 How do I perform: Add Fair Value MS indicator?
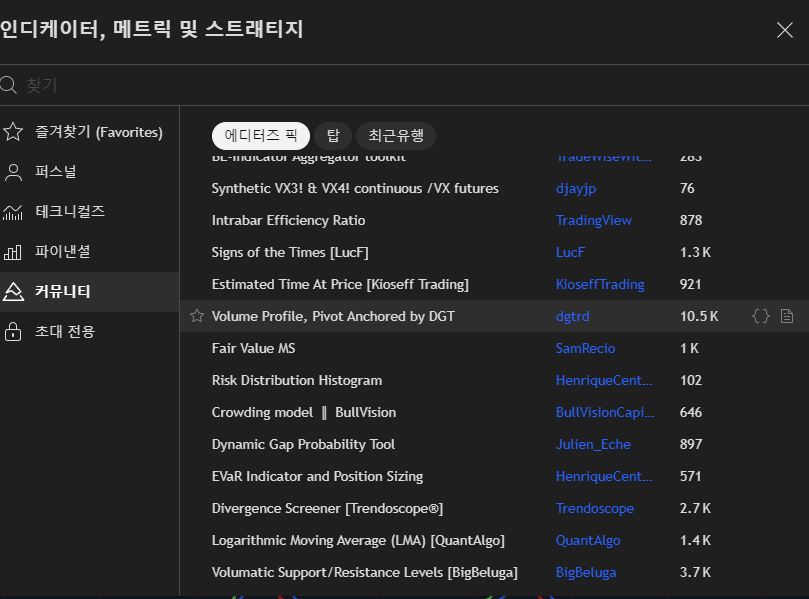pos(253,348)
